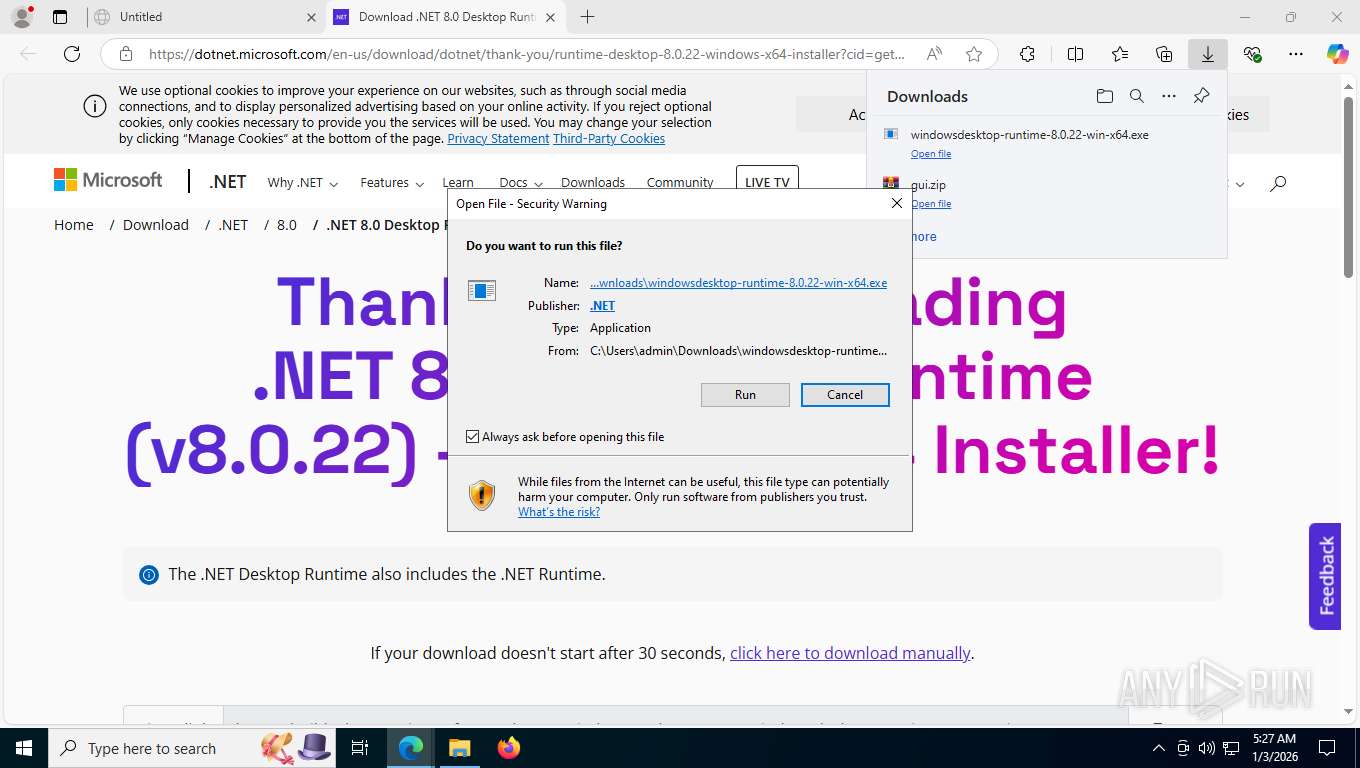Screen dimensions: 1360x768
Task: Click the taskbar search box
Action: point(190,748)
